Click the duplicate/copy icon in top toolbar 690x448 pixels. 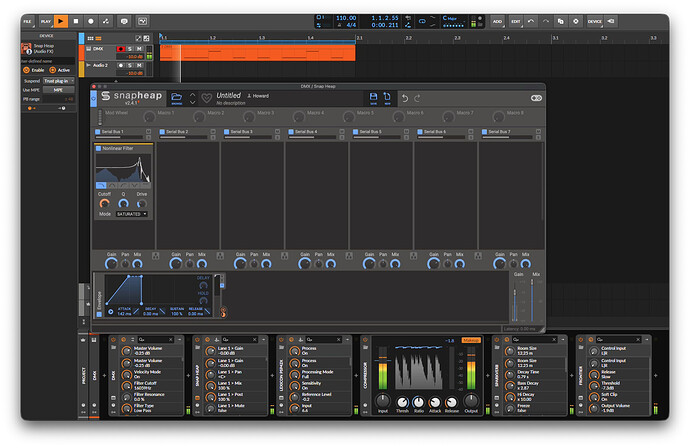click(561, 21)
